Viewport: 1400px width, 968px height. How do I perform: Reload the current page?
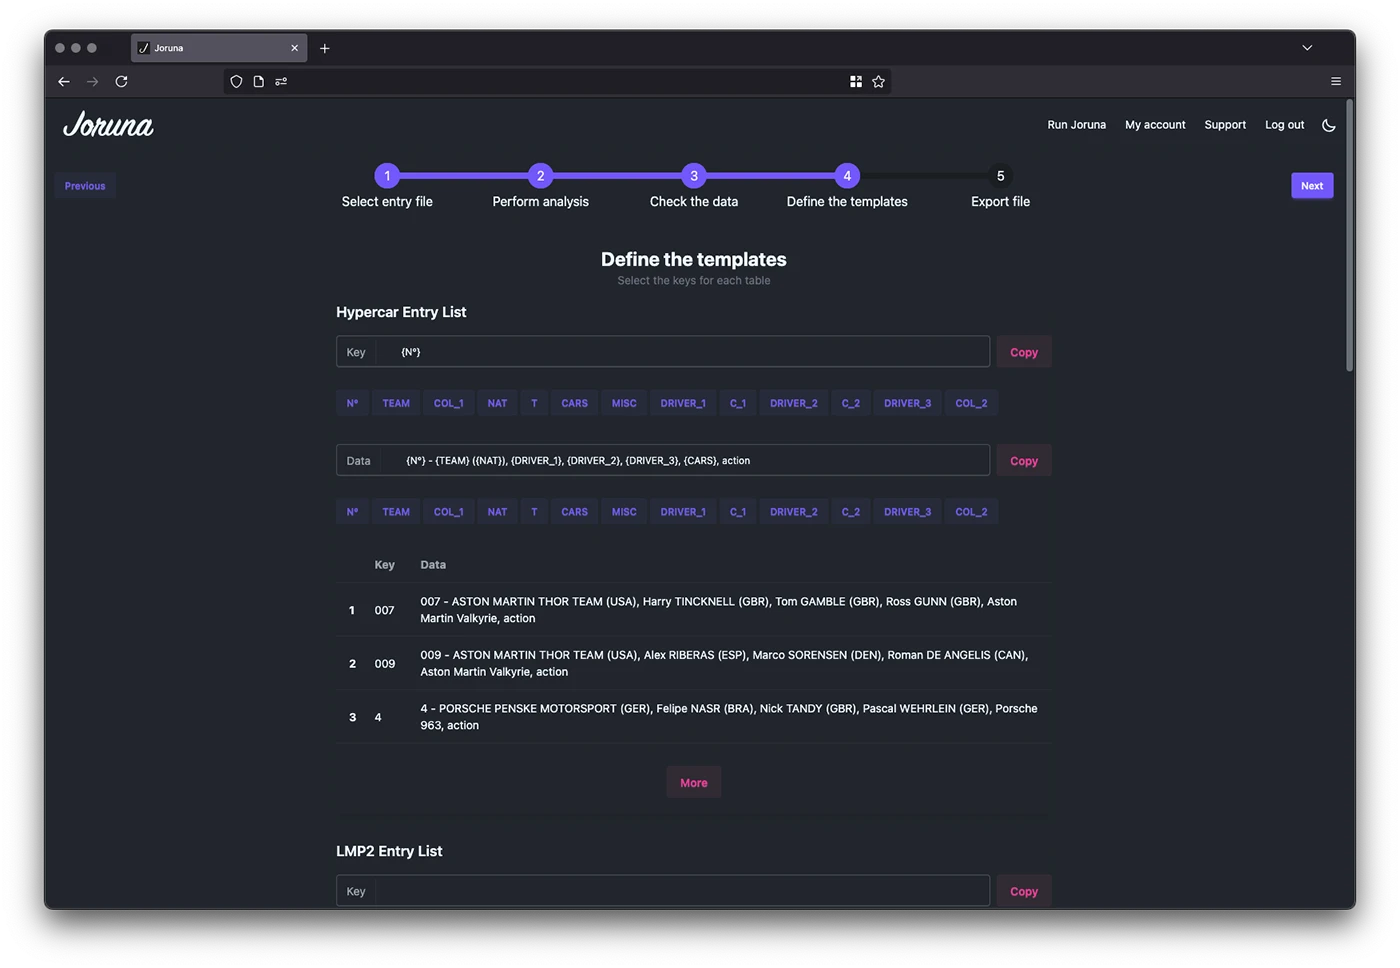[121, 81]
